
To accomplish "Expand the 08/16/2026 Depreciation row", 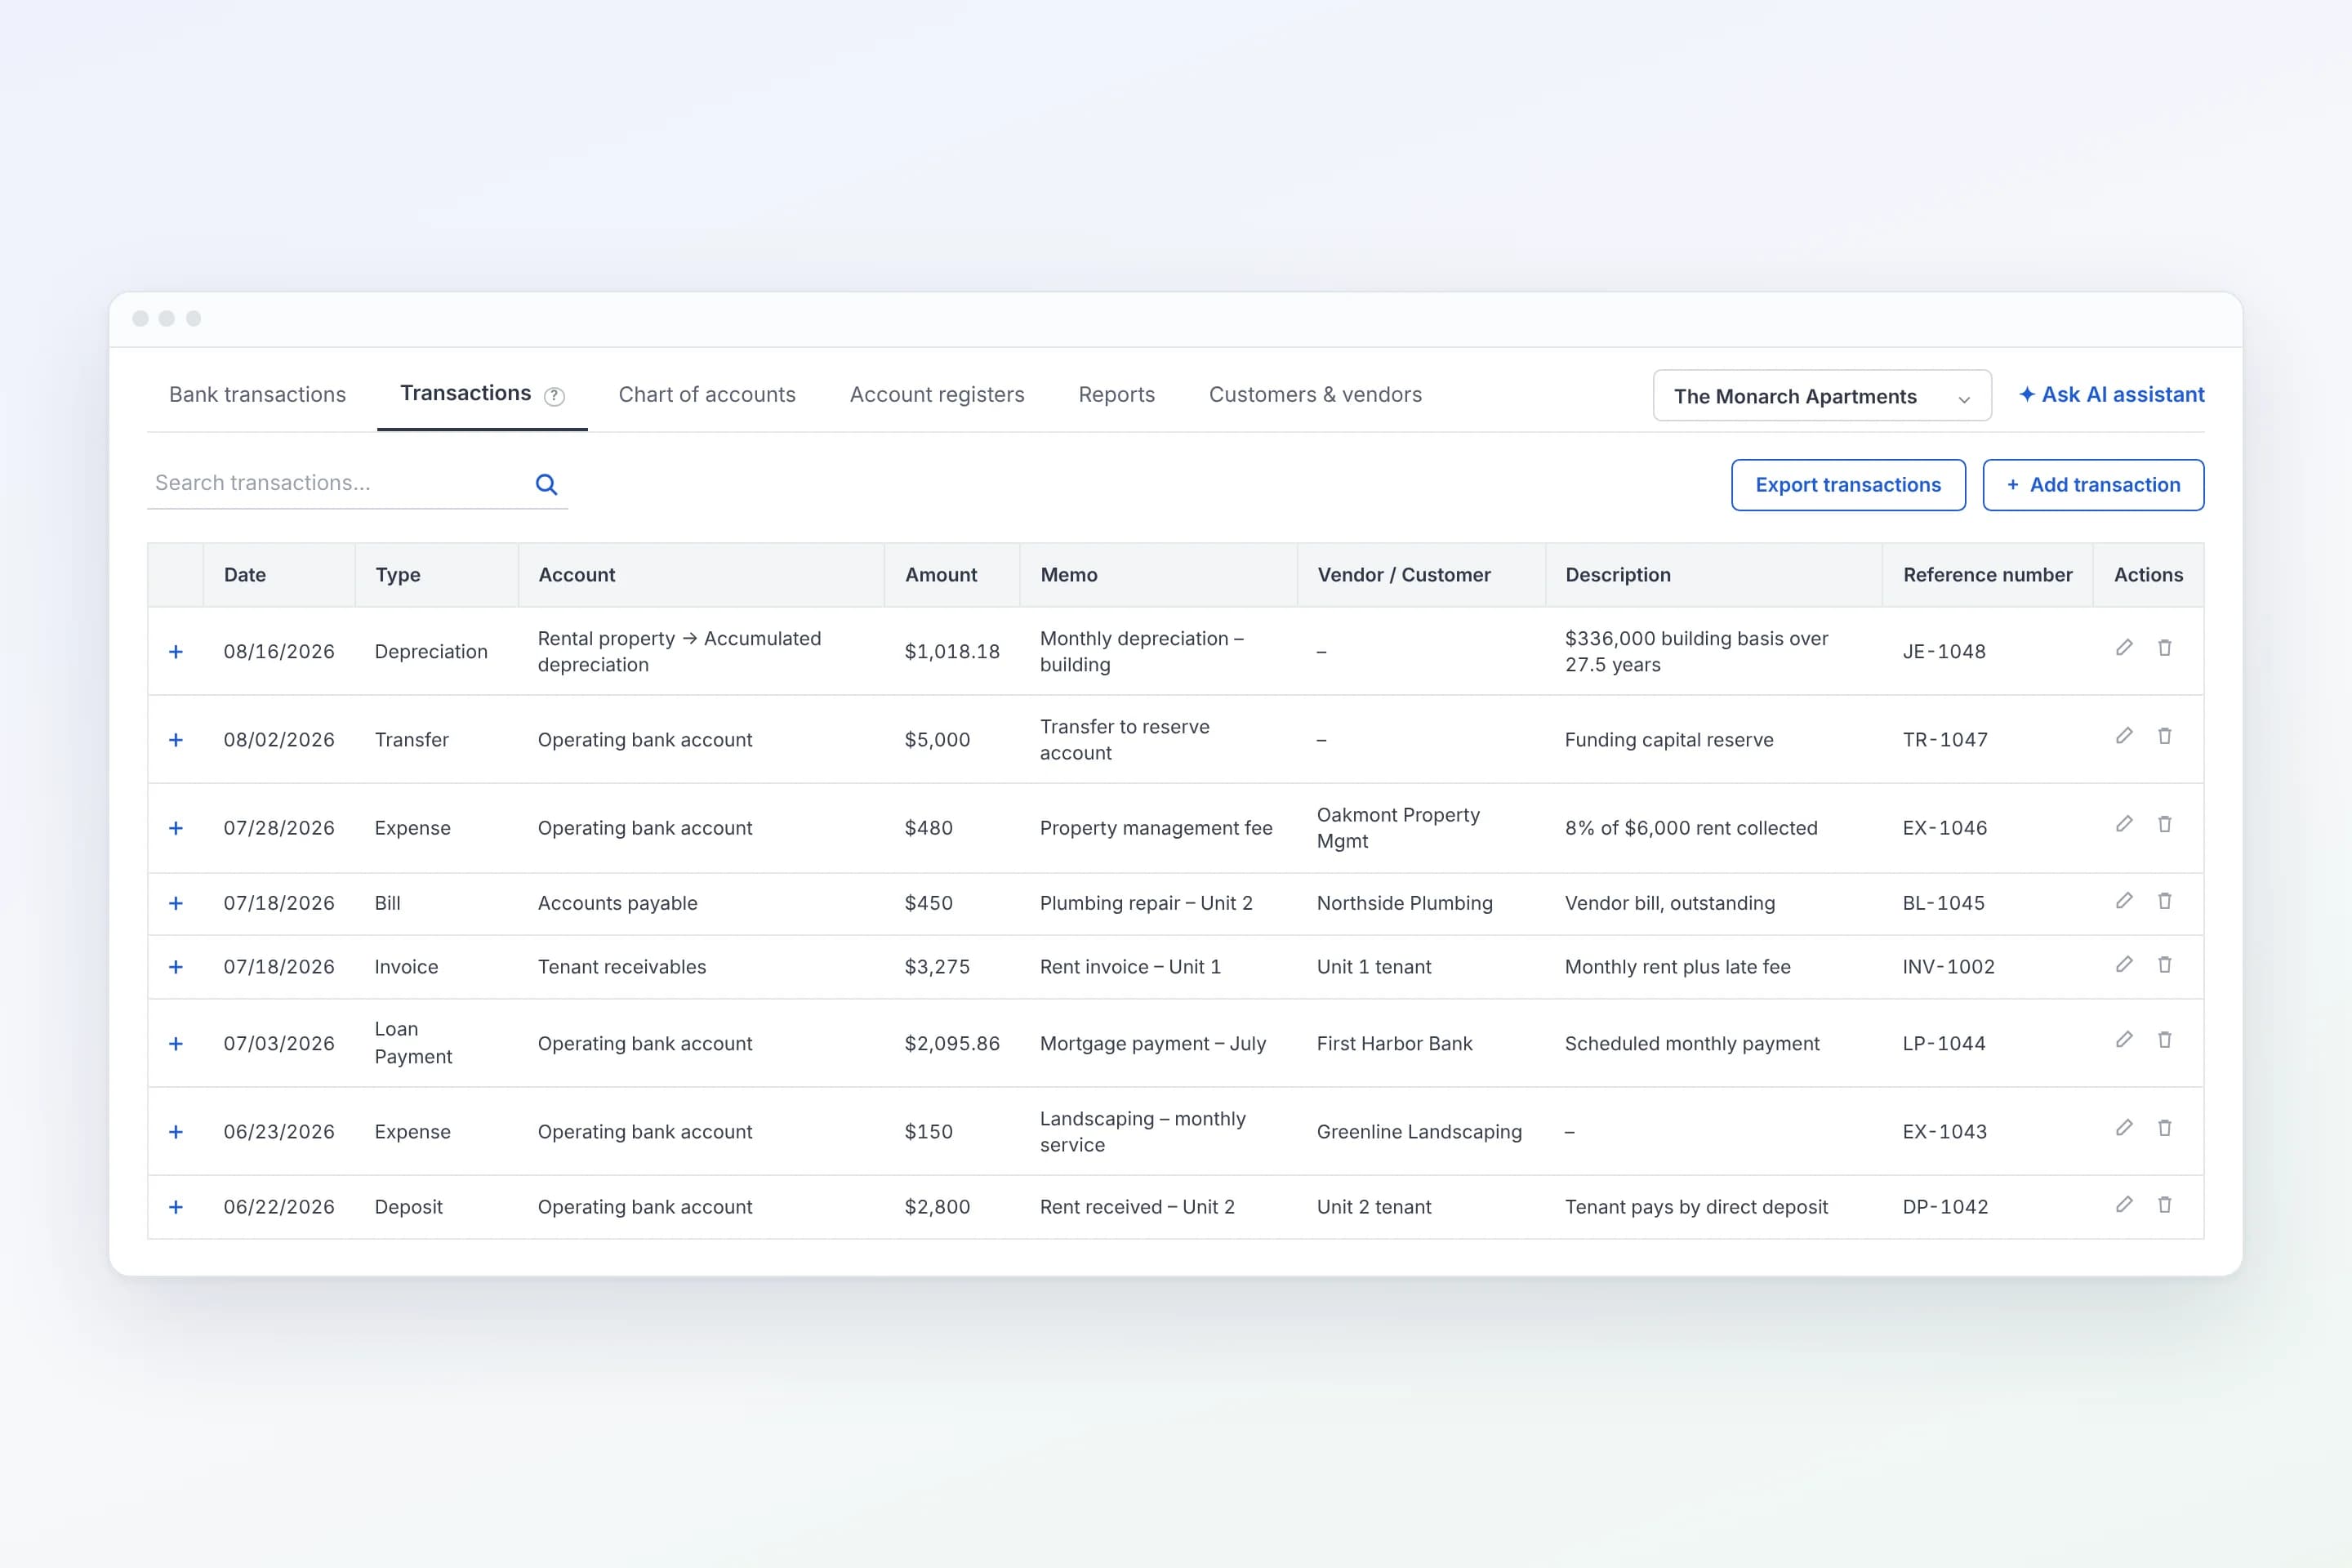I will point(176,652).
